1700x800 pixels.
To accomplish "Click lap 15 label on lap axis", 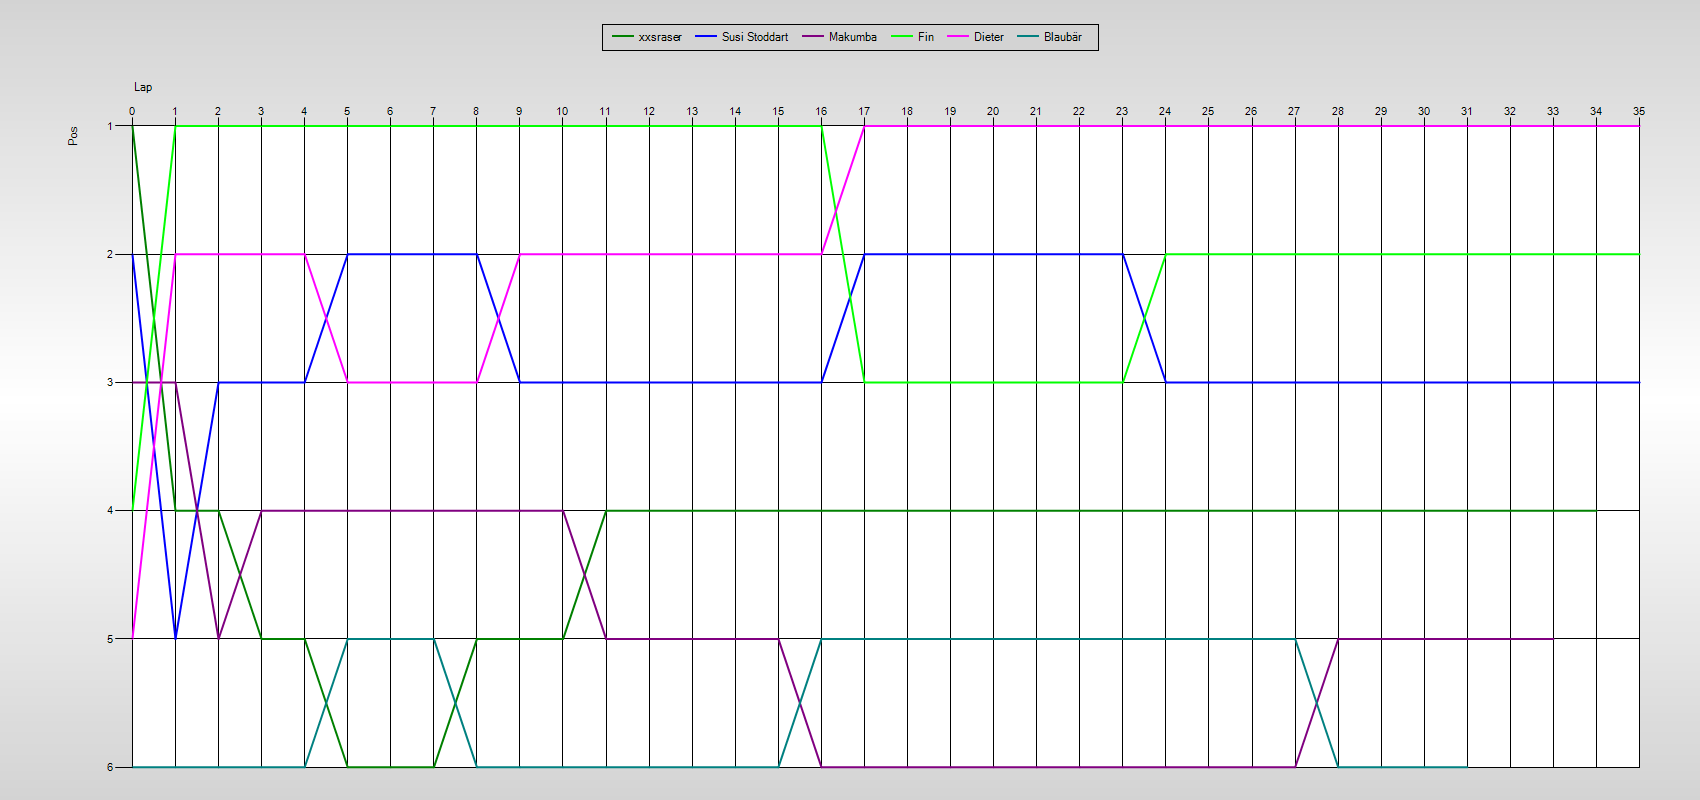I will tap(778, 111).
